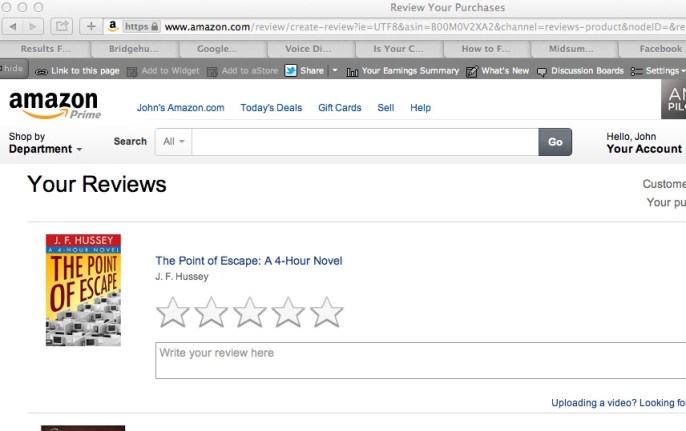The image size is (686, 431).
Task: Open the Uploading a video link
Action: point(618,403)
